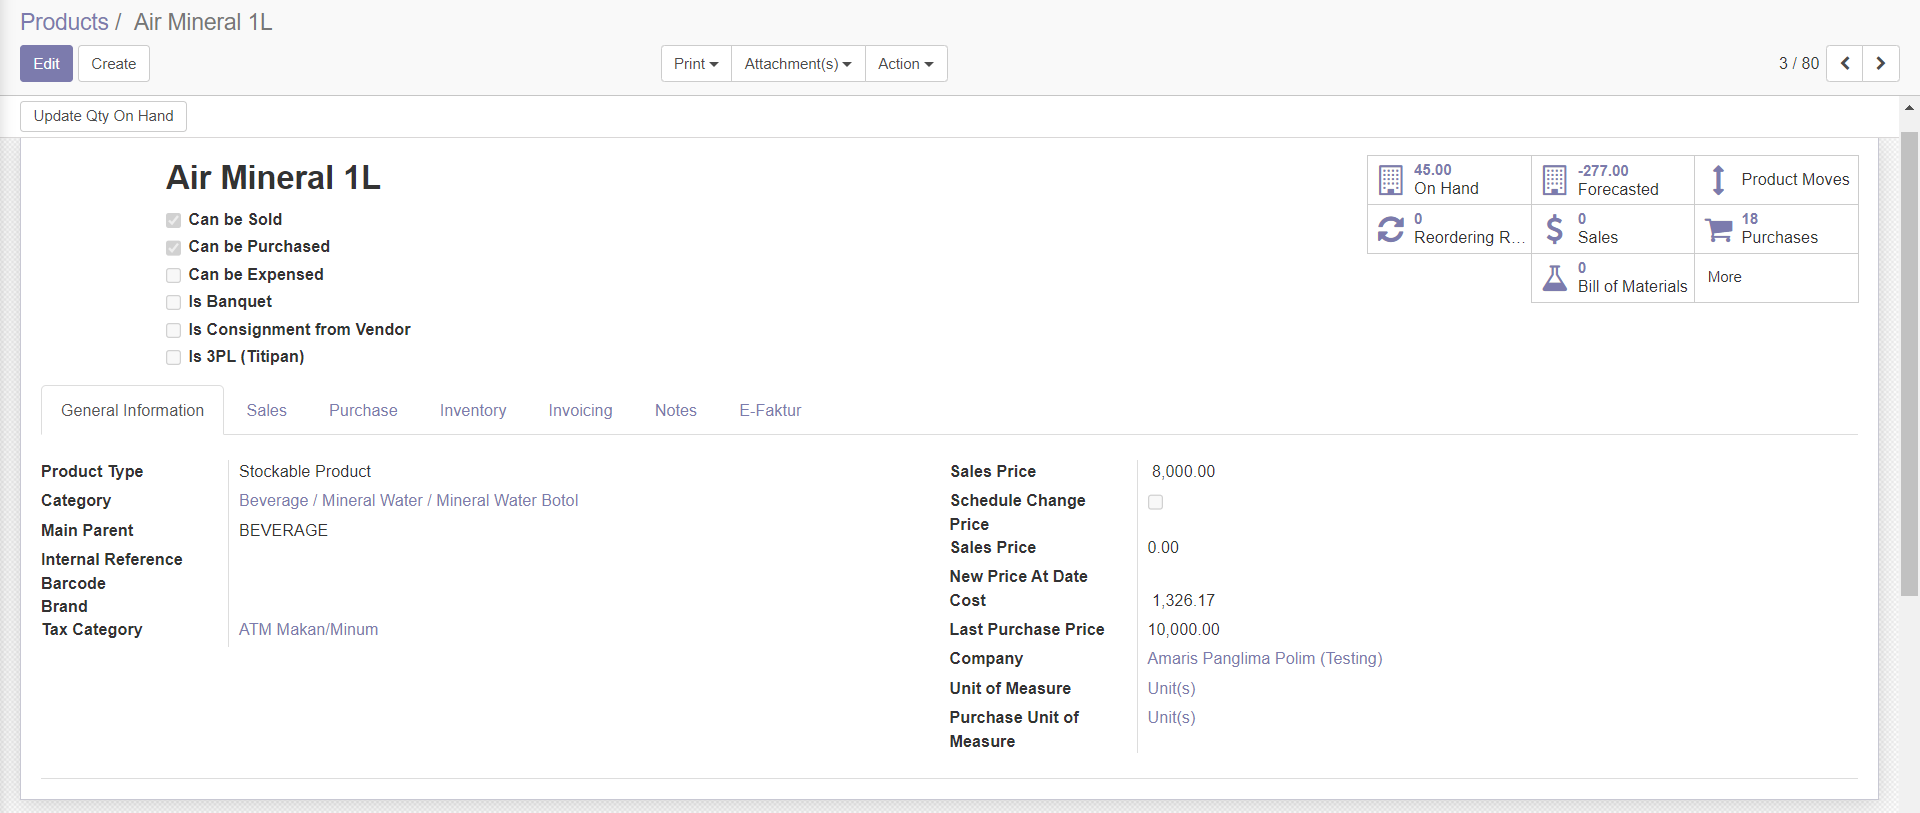The image size is (1920, 813).
Task: Open the Purchase Unit of Measure Unit(s) link
Action: [1171, 717]
